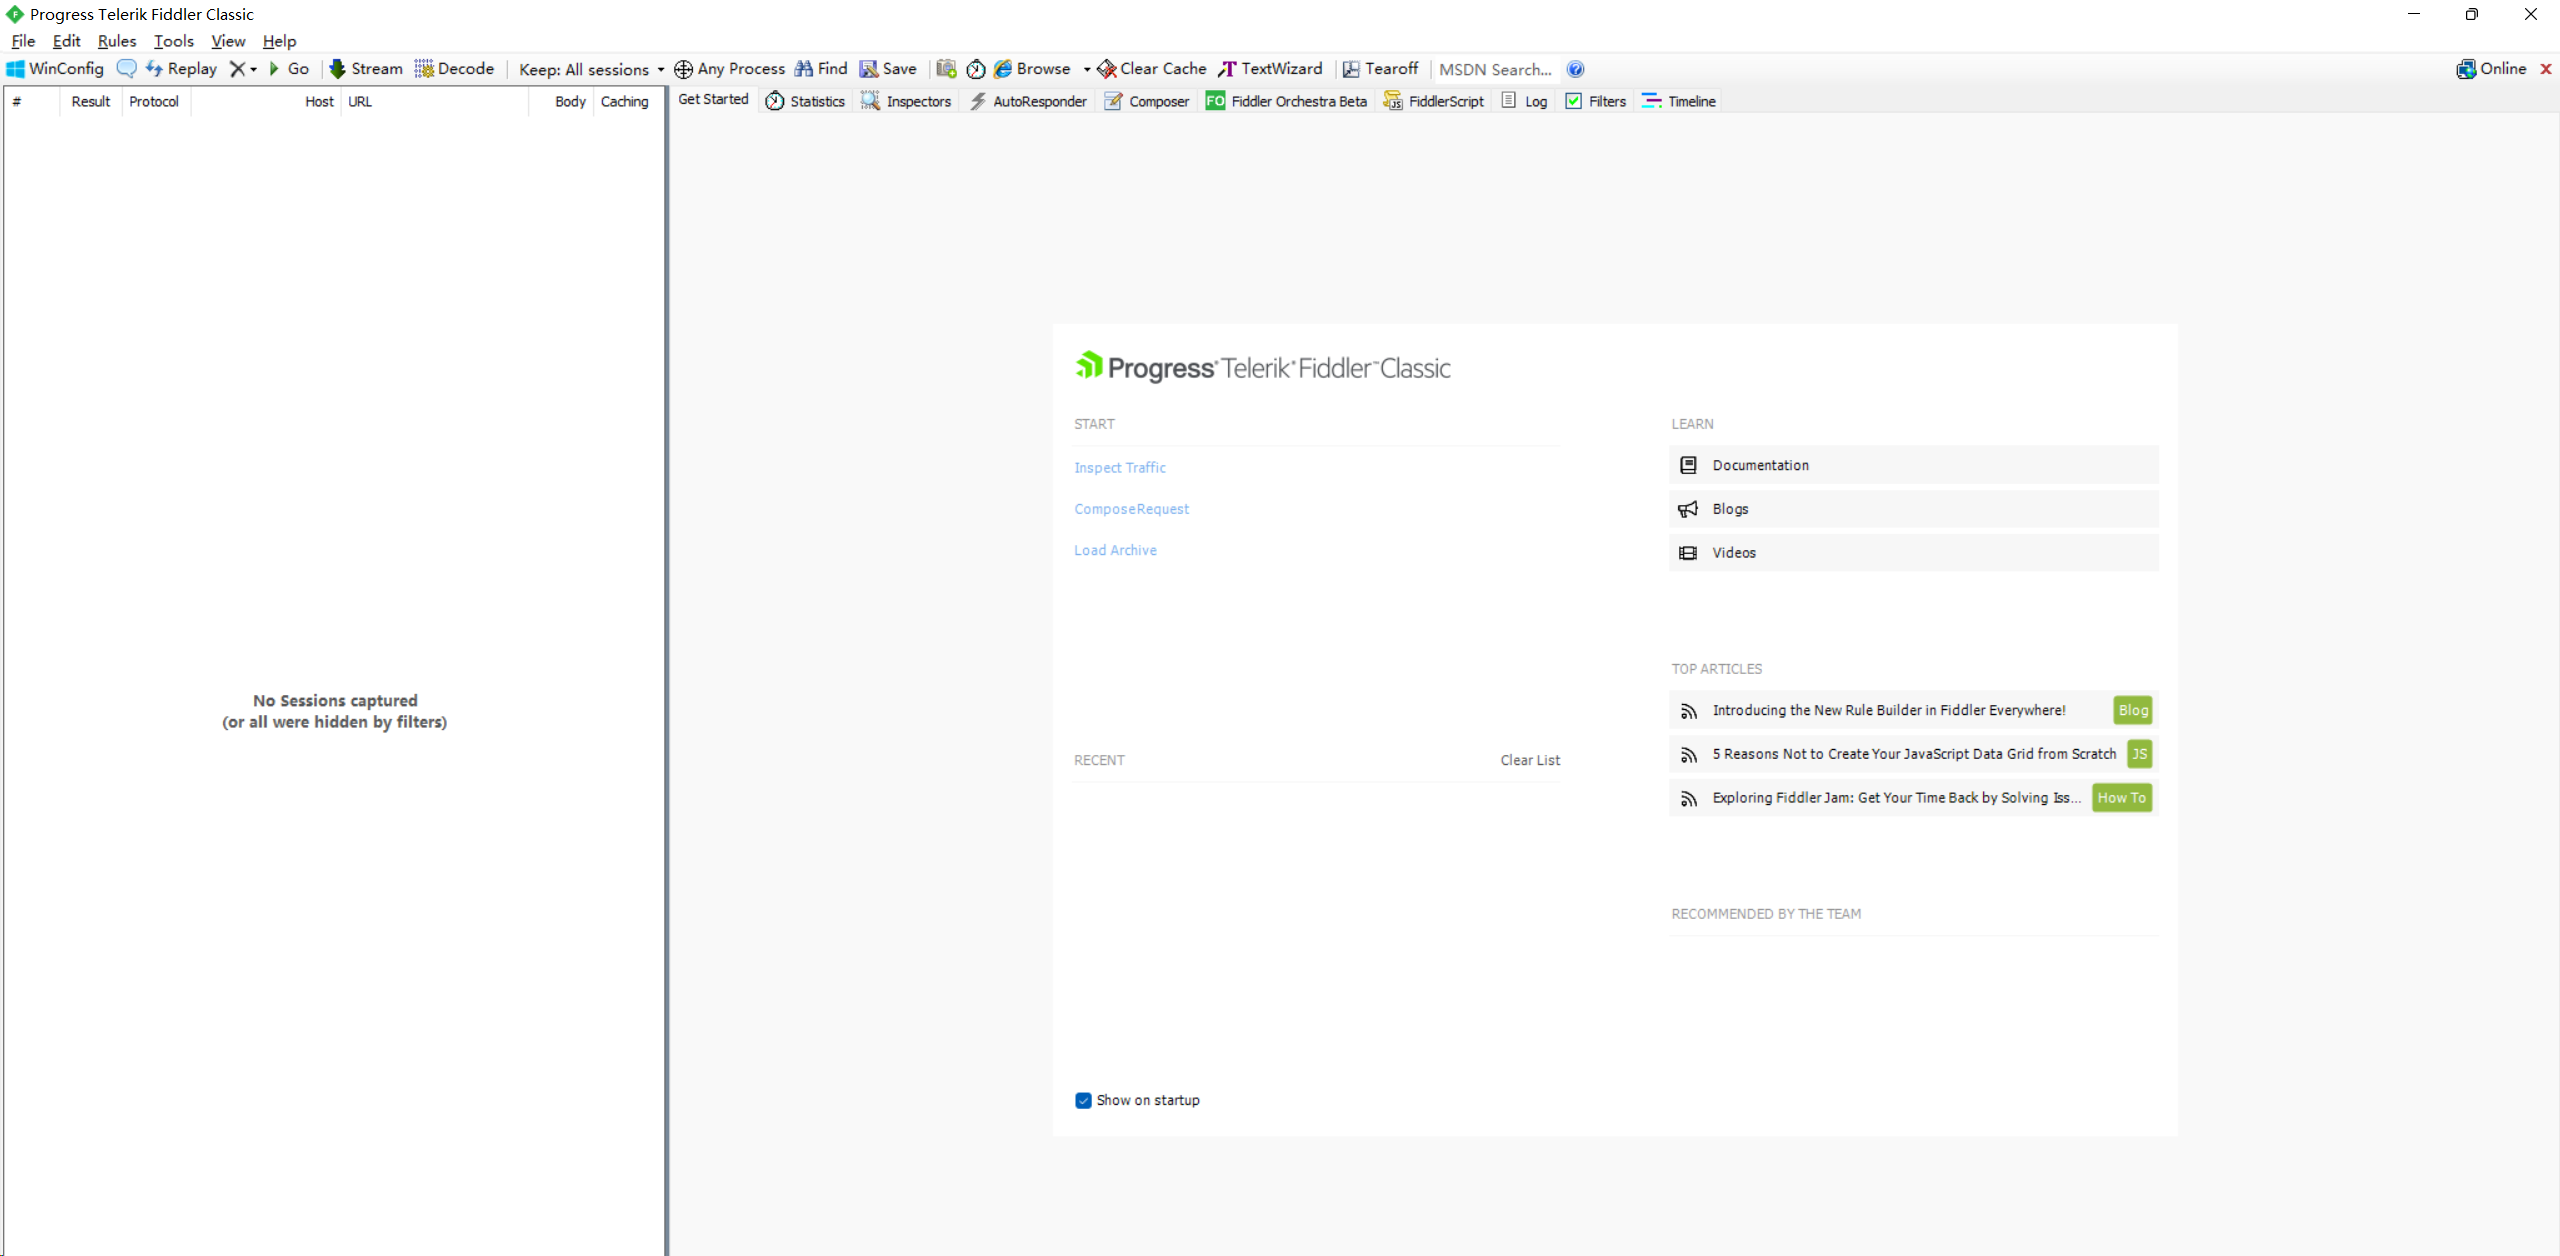The height and width of the screenshot is (1256, 2560).
Task: Click the blue help question icon
Action: [x=1575, y=69]
